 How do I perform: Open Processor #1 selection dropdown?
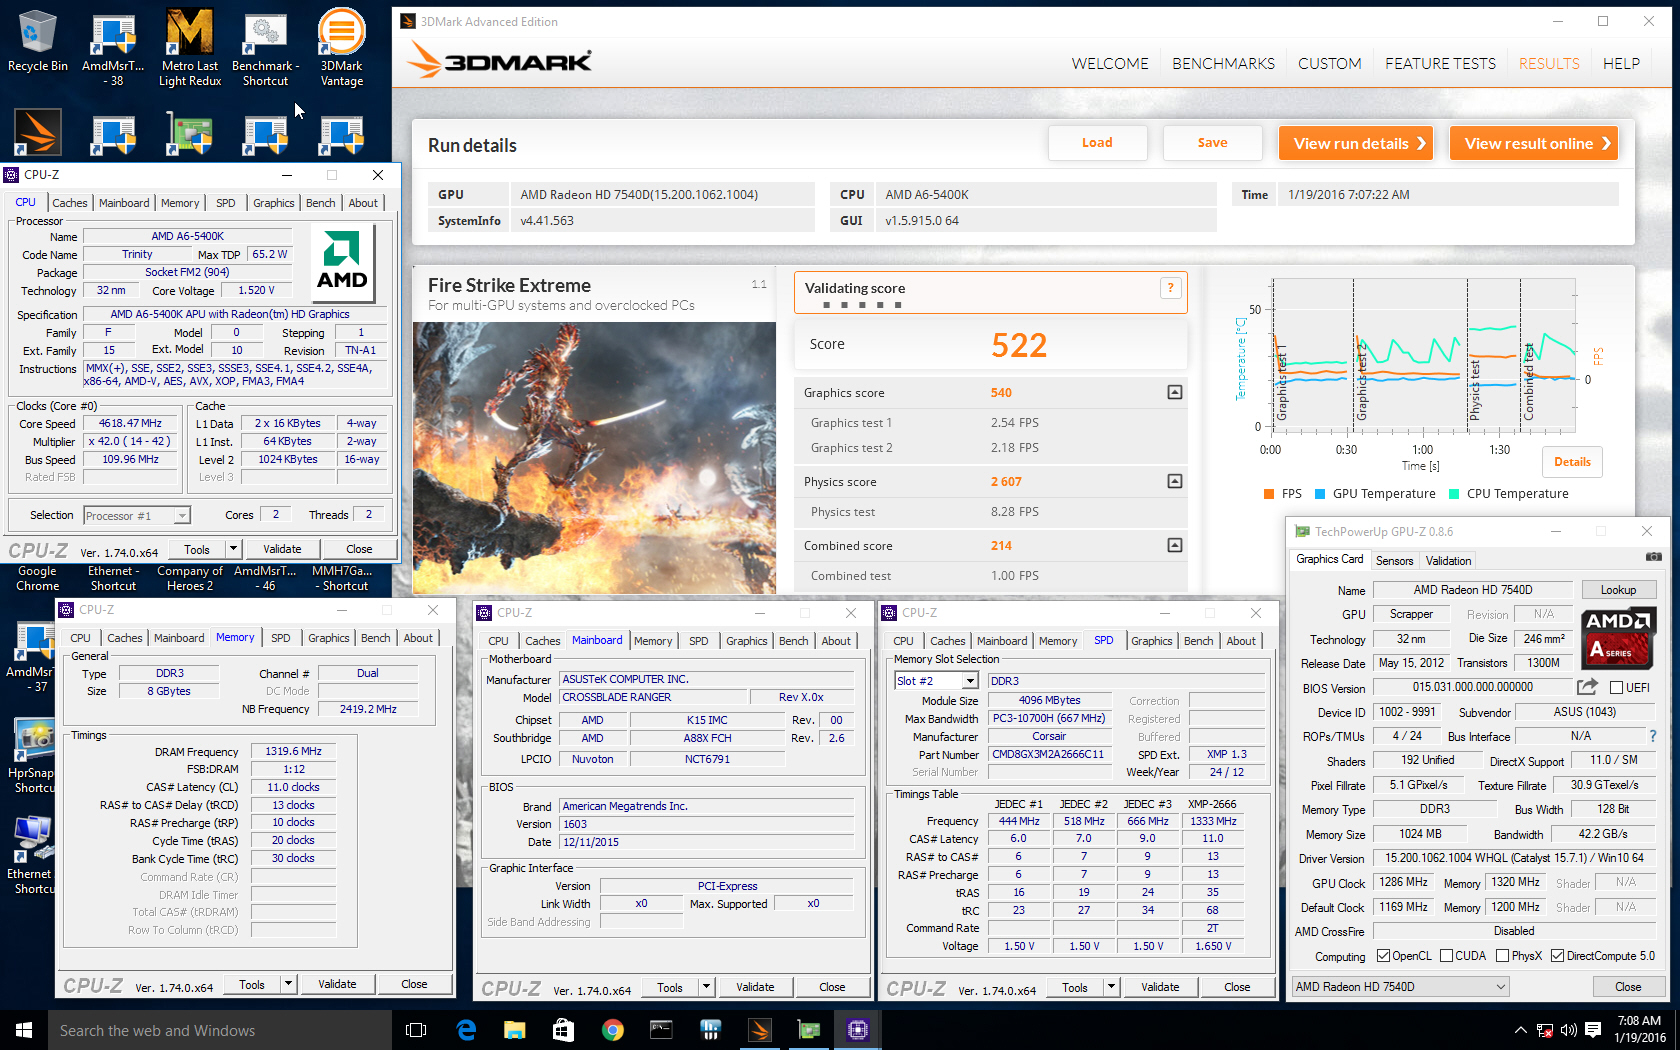point(182,516)
